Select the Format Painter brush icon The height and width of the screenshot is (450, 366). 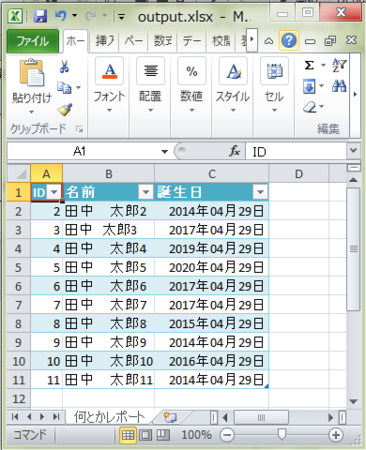65,109
